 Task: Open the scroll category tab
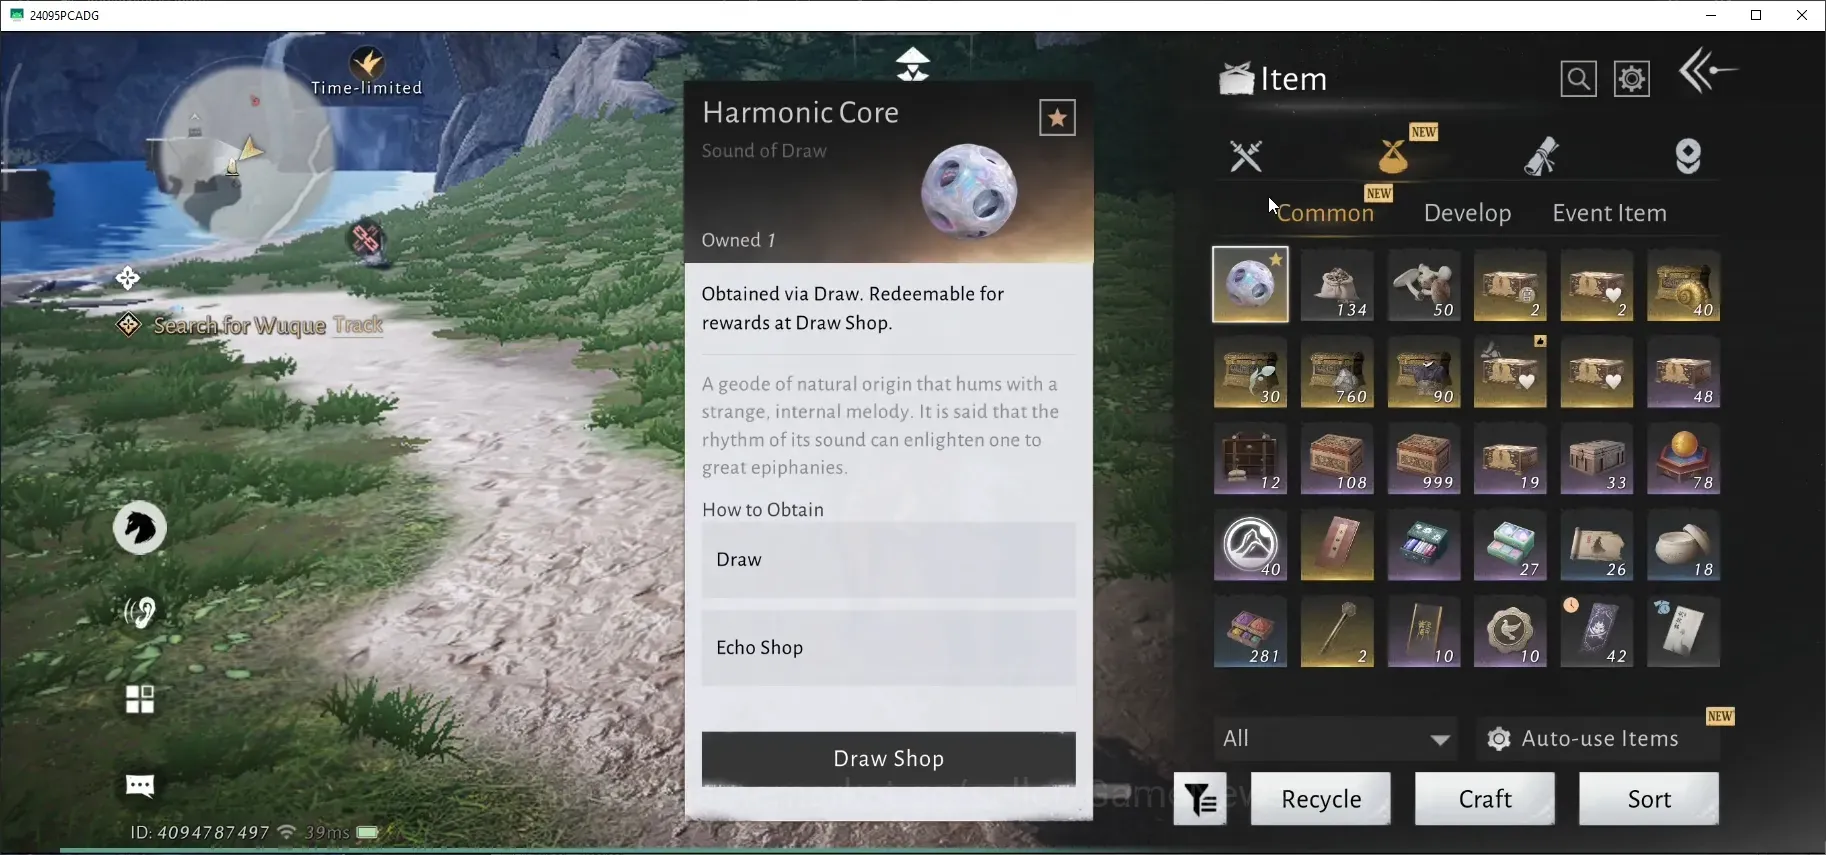1541,156
